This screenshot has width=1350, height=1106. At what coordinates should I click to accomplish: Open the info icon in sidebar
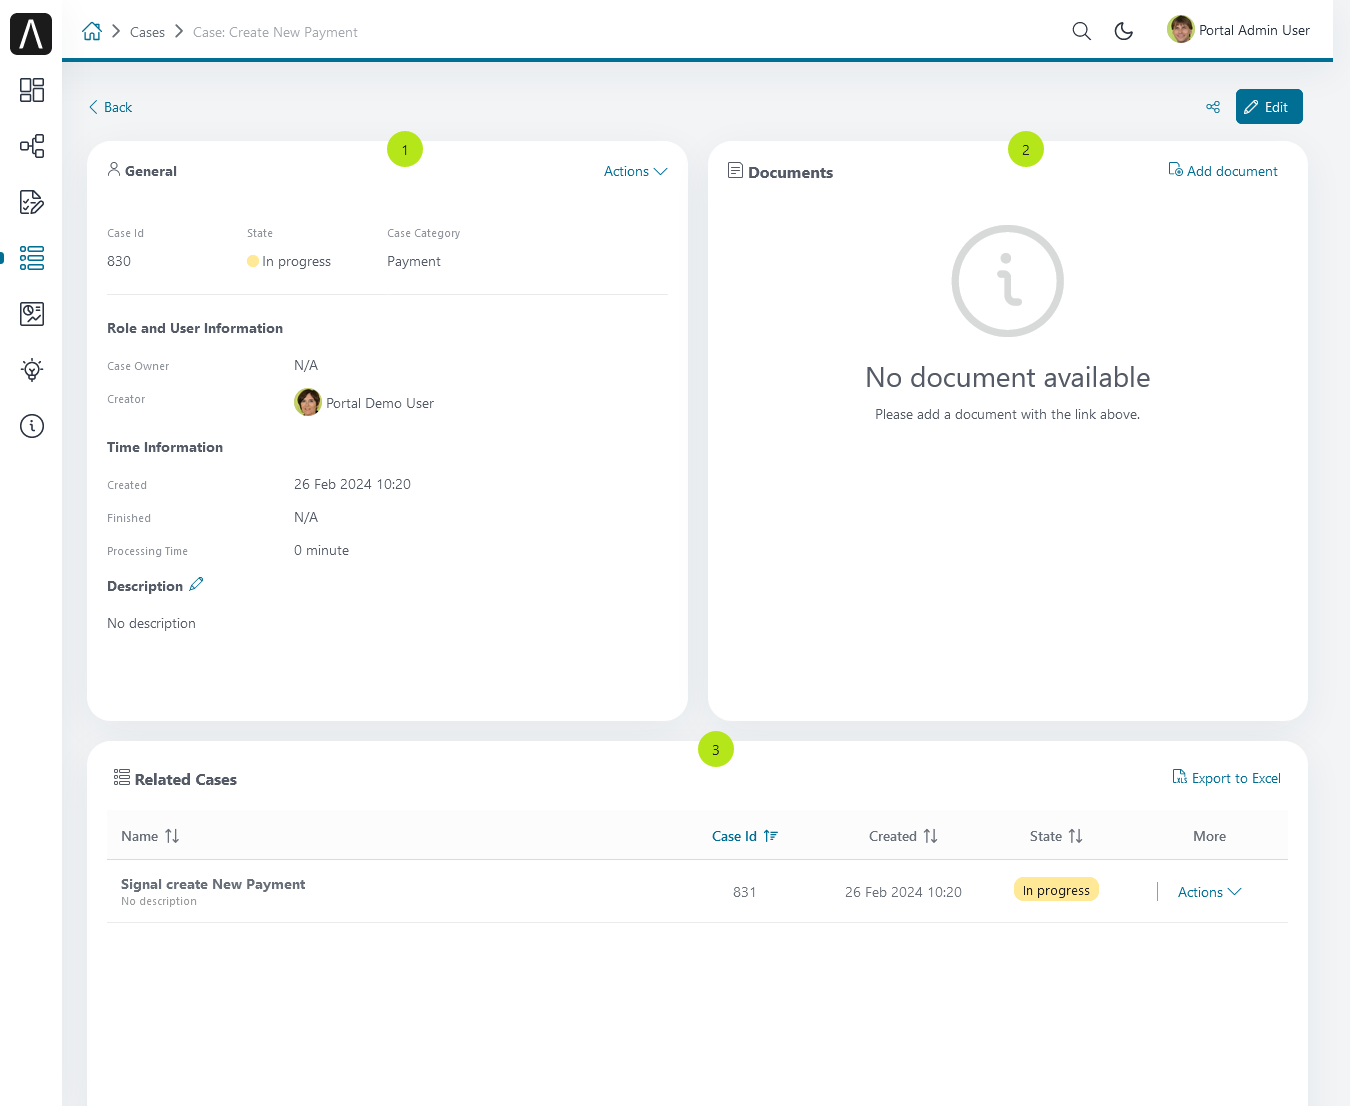point(32,426)
